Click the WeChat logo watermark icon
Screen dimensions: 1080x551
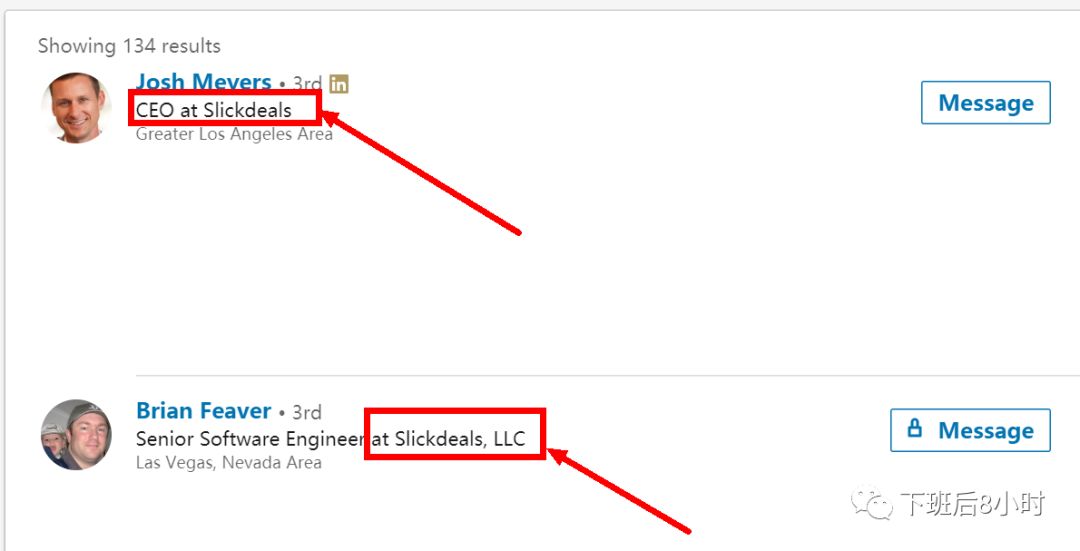click(871, 503)
